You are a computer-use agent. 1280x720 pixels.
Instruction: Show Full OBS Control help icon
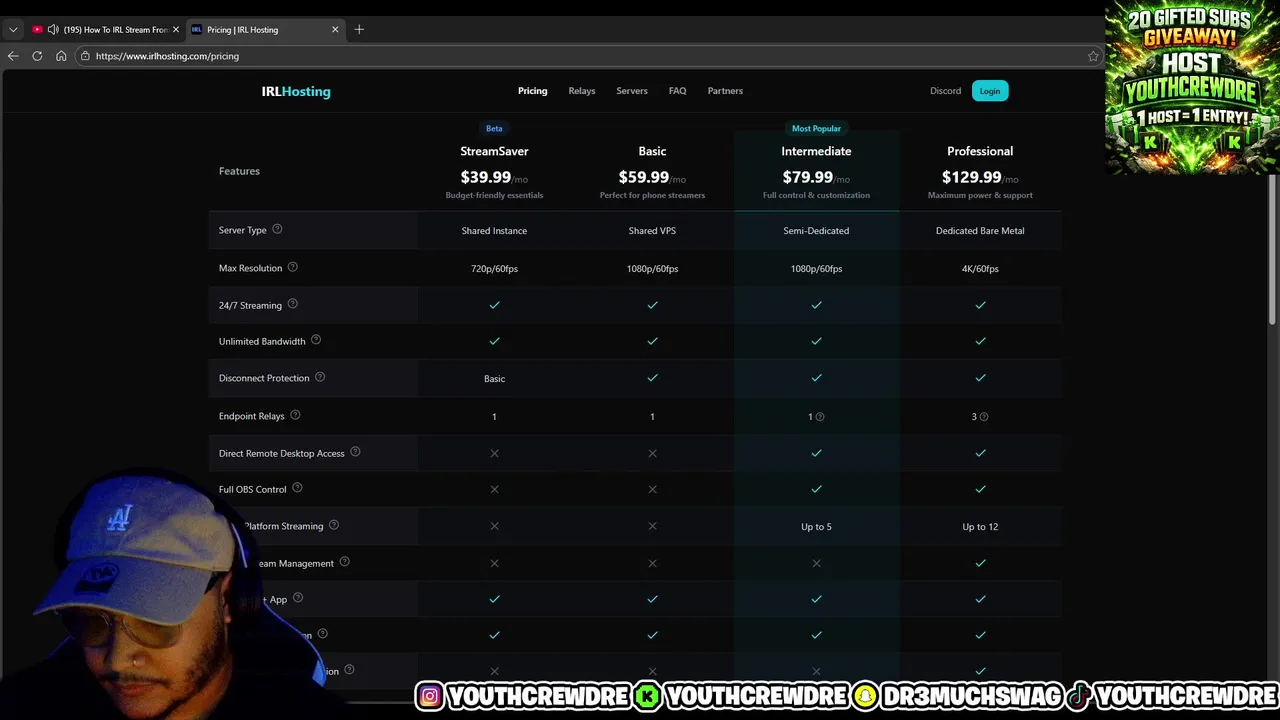tap(297, 488)
